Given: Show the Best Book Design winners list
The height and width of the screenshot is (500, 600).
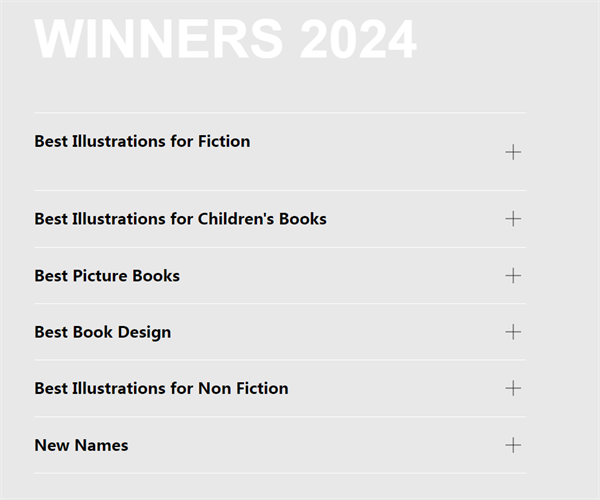Looking at the screenshot, I should pos(279,332).
